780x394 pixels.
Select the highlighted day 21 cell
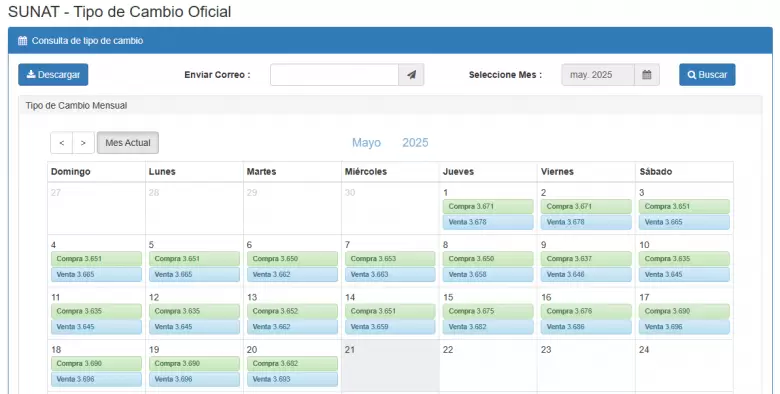tap(390, 365)
